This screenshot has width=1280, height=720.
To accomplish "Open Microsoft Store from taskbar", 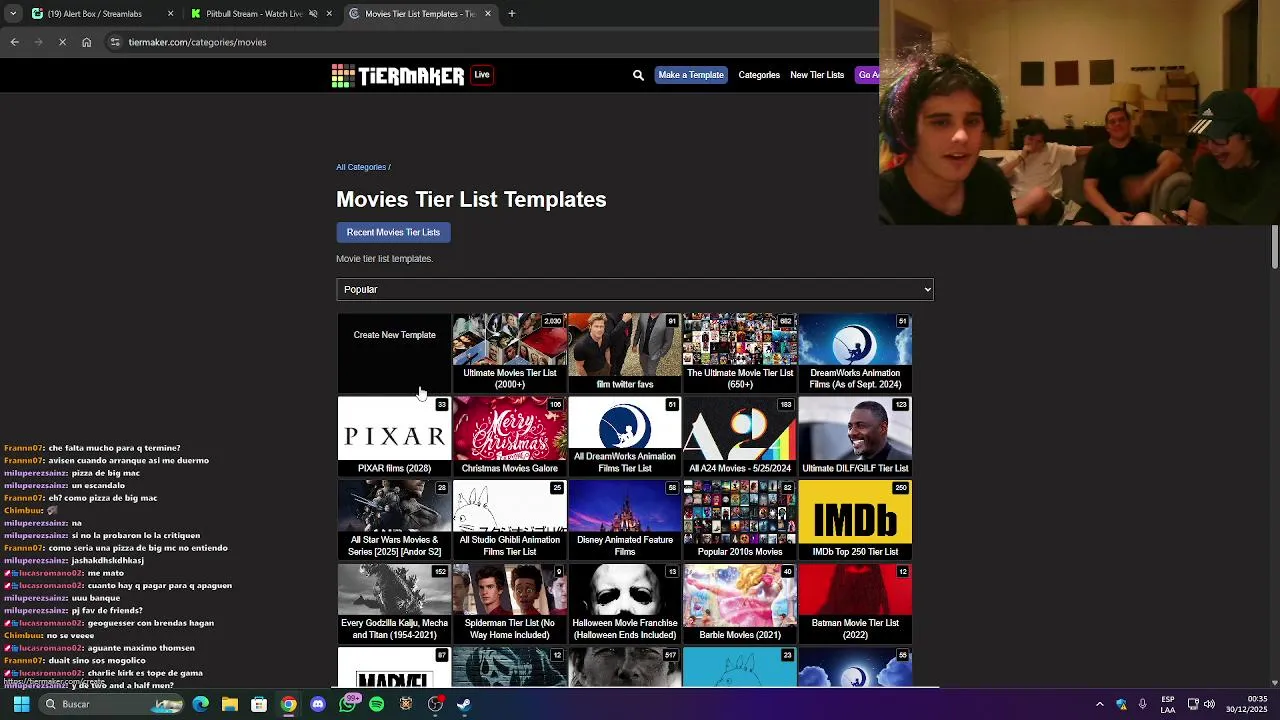I will [259, 704].
